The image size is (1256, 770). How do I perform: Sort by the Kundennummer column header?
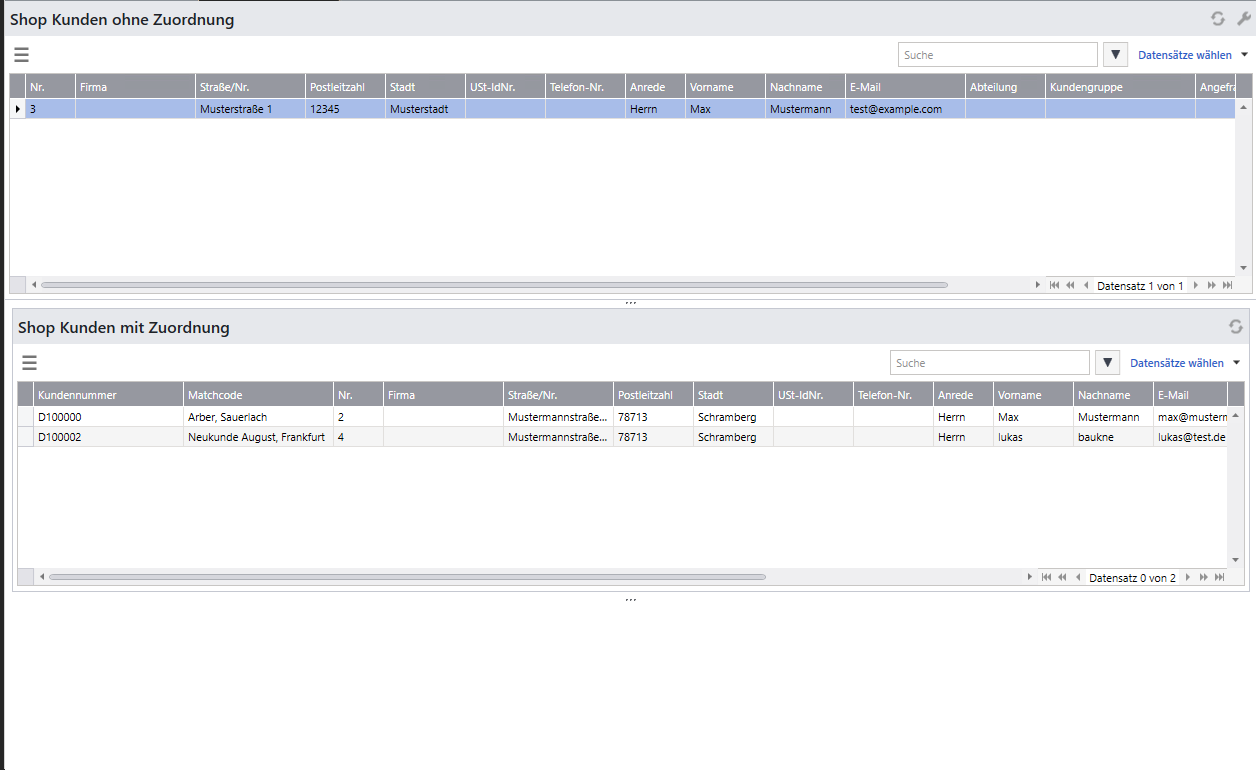coord(108,395)
